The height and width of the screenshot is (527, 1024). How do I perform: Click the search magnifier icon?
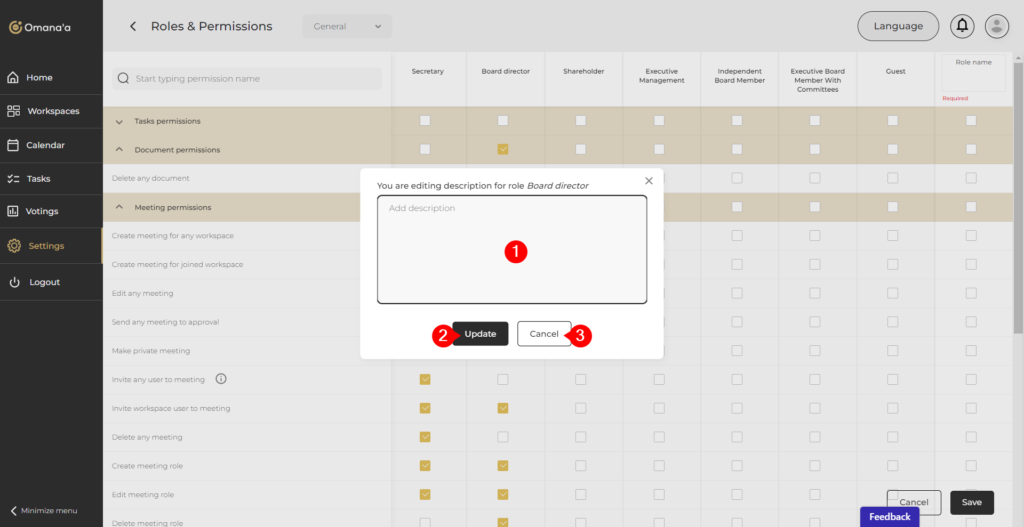tap(123, 78)
